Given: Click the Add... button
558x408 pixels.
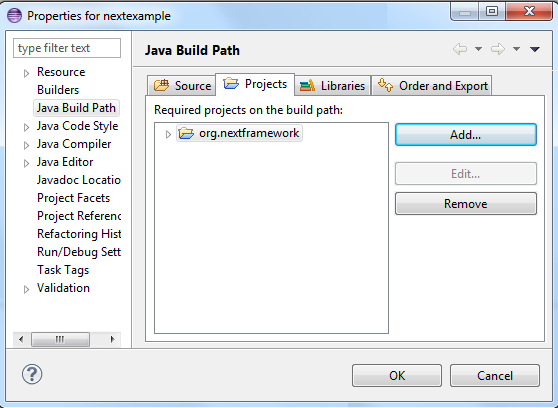Looking at the screenshot, I should pos(466,135).
